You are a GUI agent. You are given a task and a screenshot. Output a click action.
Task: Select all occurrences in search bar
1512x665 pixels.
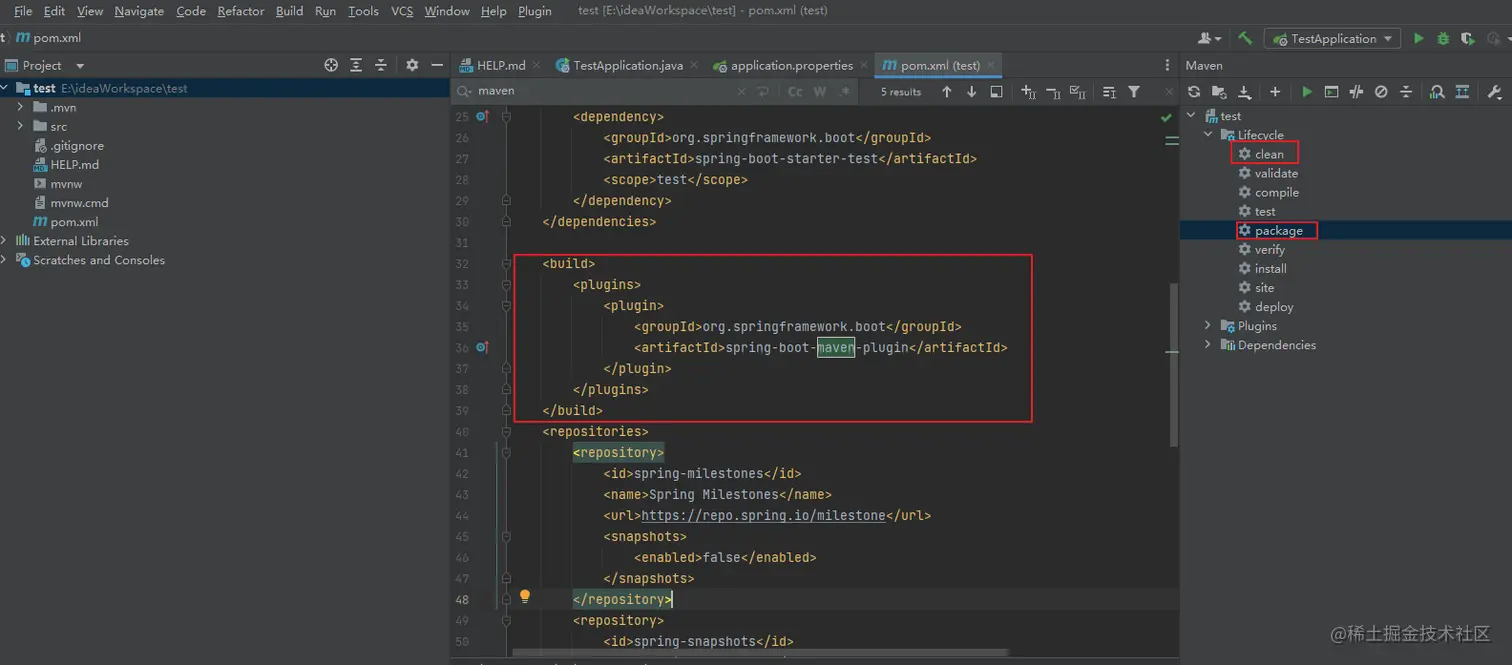1077,91
